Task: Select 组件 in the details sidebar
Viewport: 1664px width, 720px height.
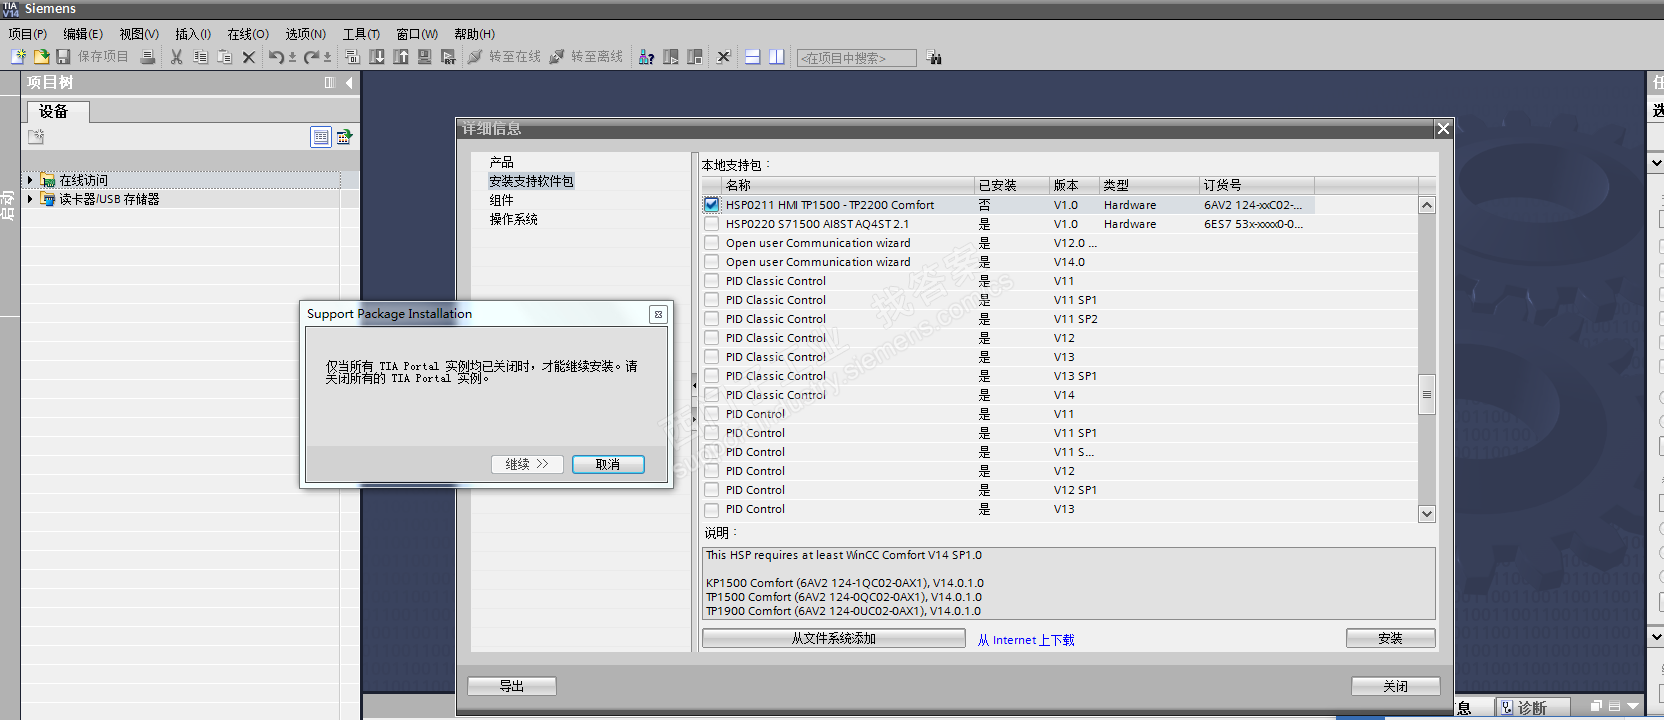Action: click(502, 200)
